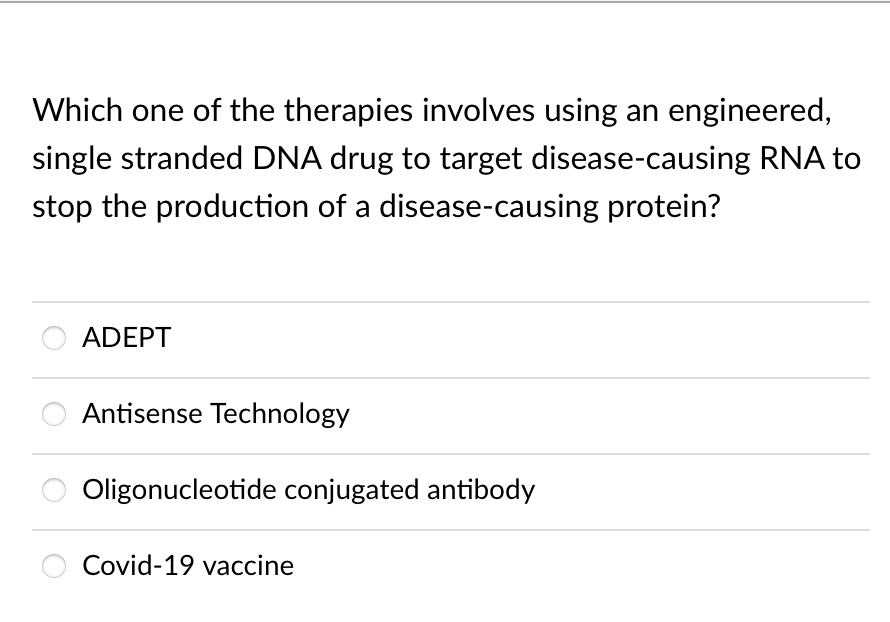890x622 pixels.
Task: Choose Oligonucleotide conjugated antibody radio button
Action: tap(54, 490)
